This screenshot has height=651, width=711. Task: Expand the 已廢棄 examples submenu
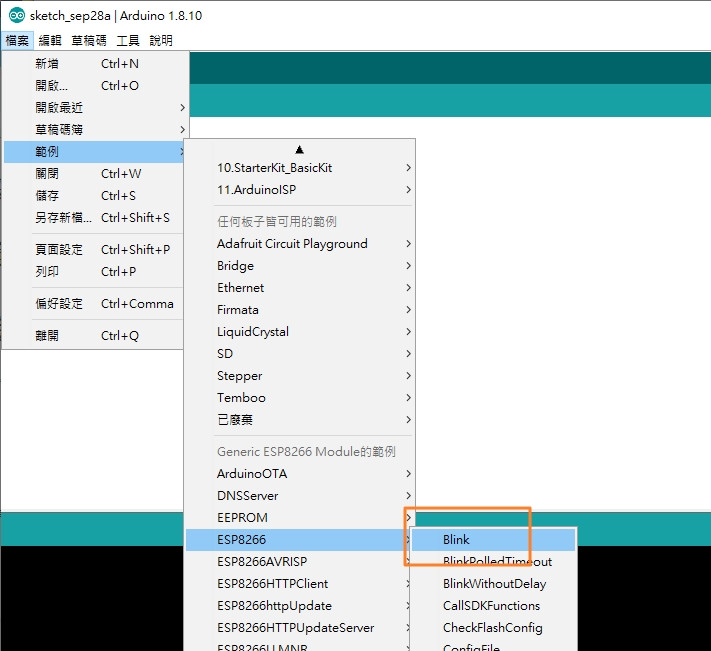point(299,419)
